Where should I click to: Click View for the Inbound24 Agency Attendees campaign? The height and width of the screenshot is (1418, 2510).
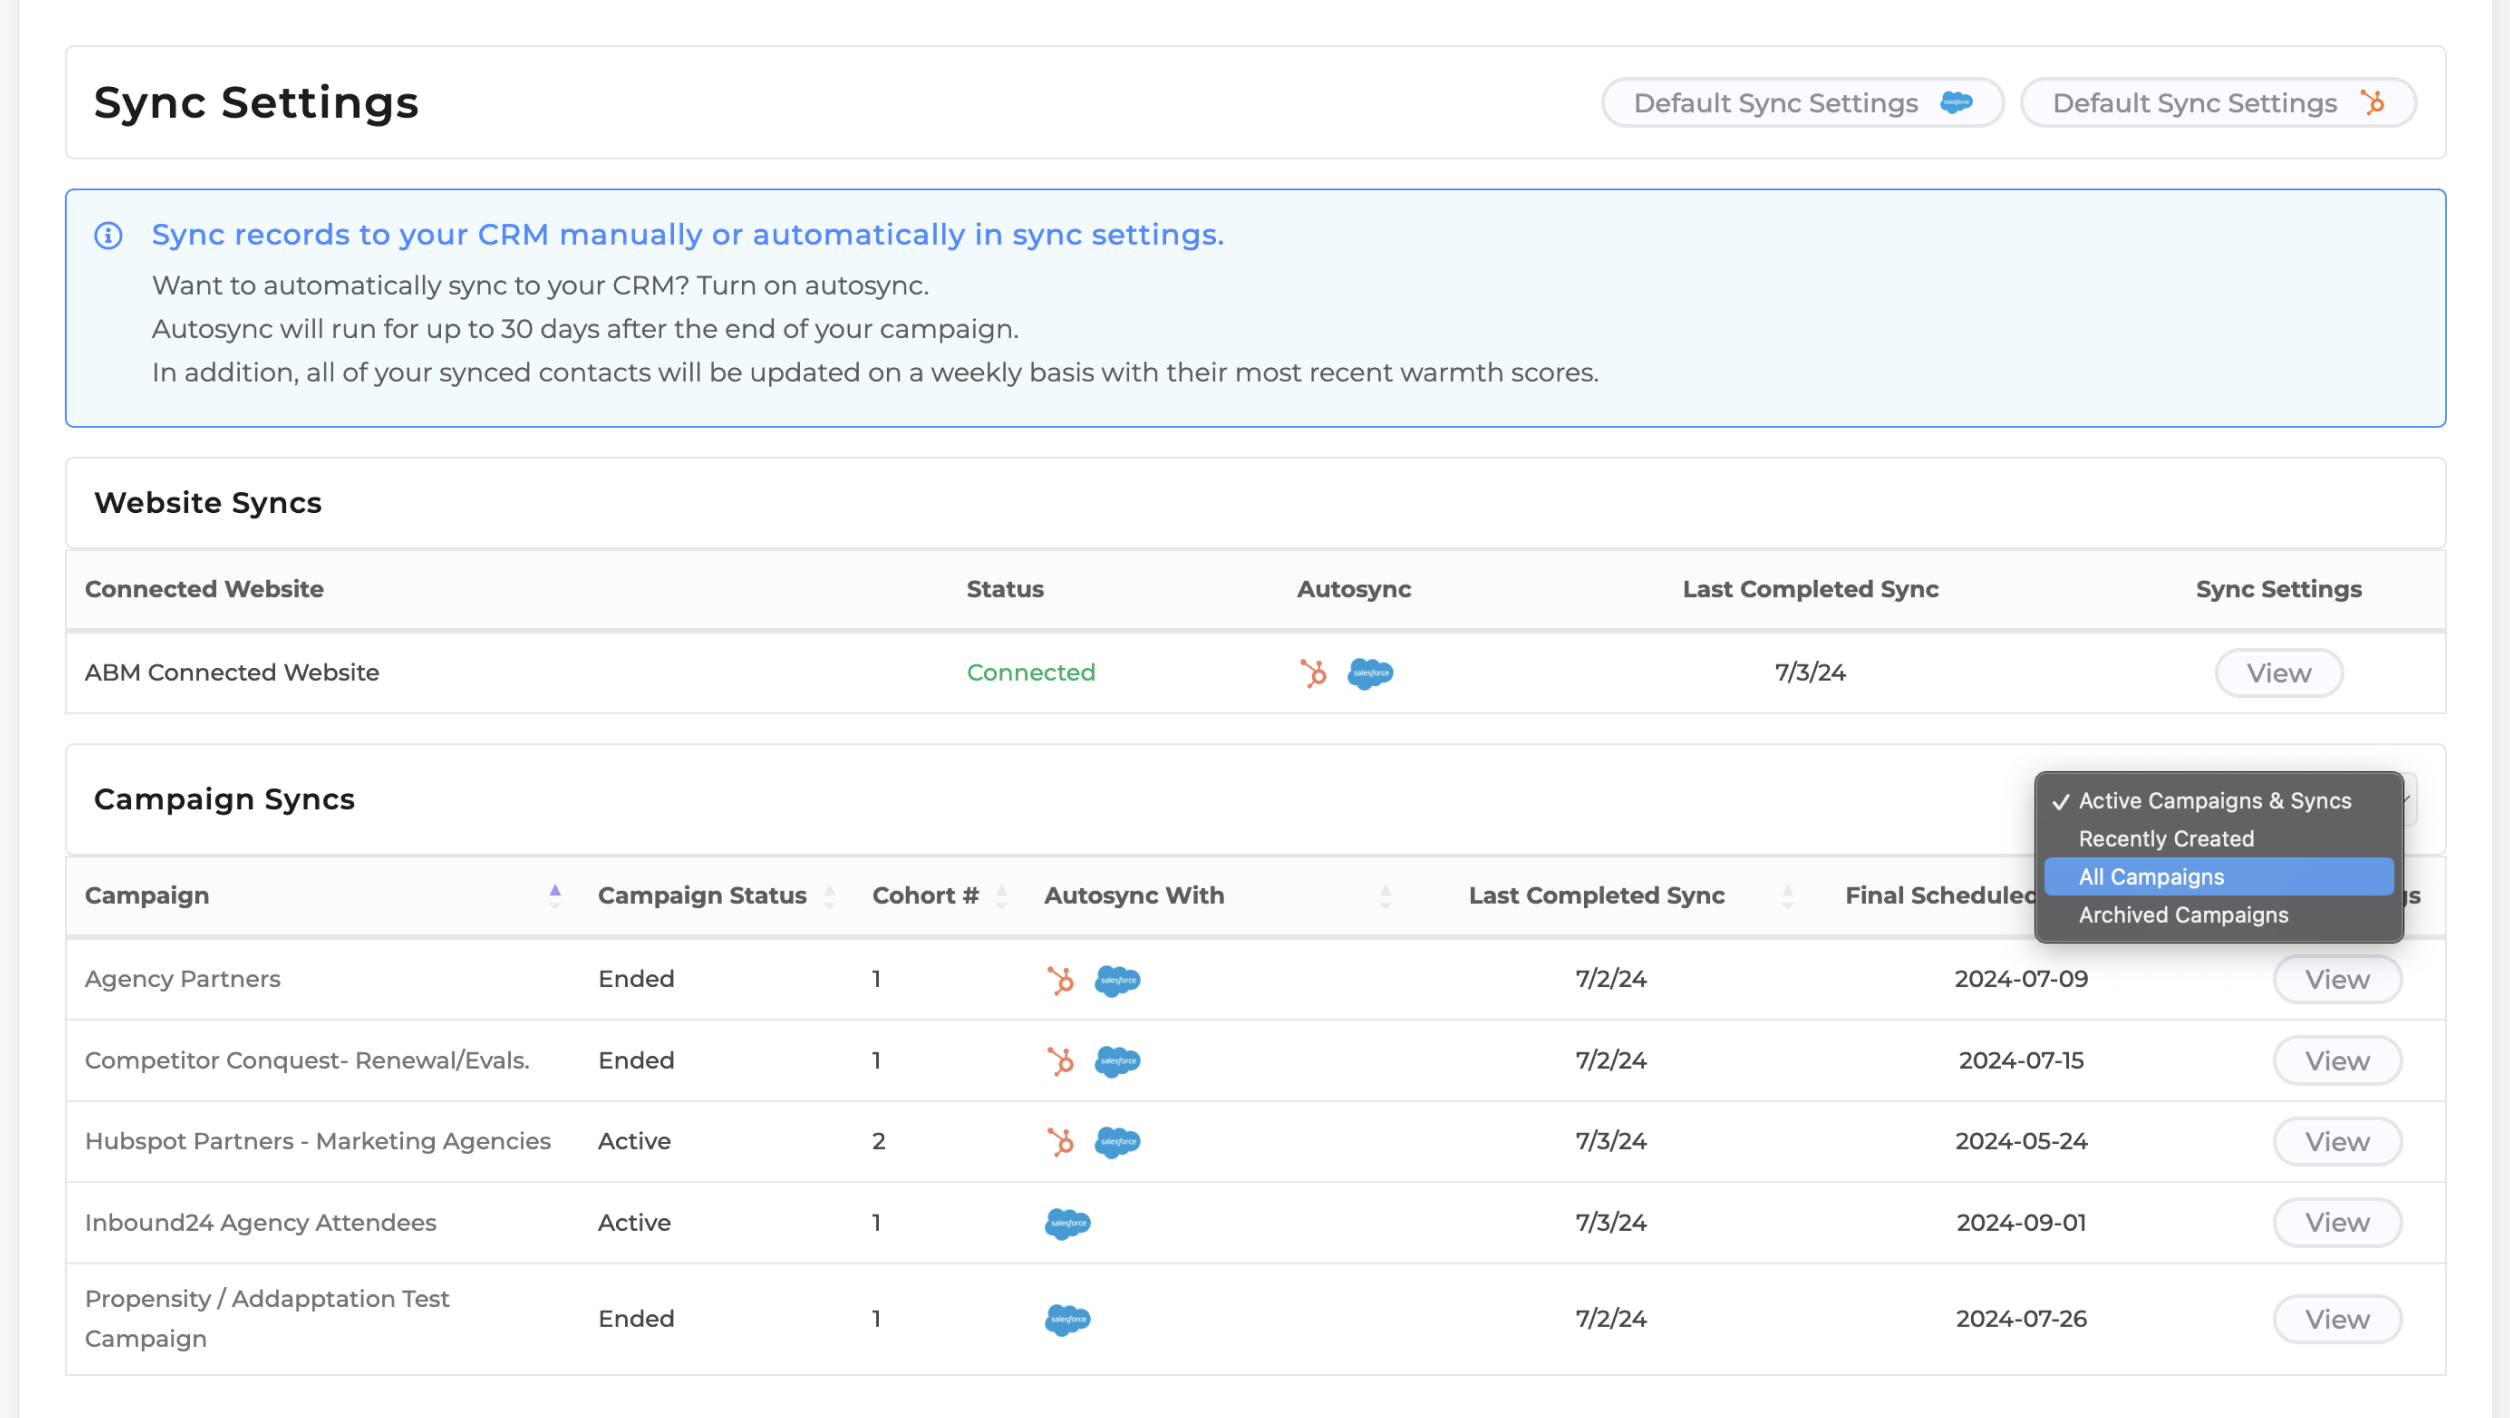[x=2337, y=1222]
